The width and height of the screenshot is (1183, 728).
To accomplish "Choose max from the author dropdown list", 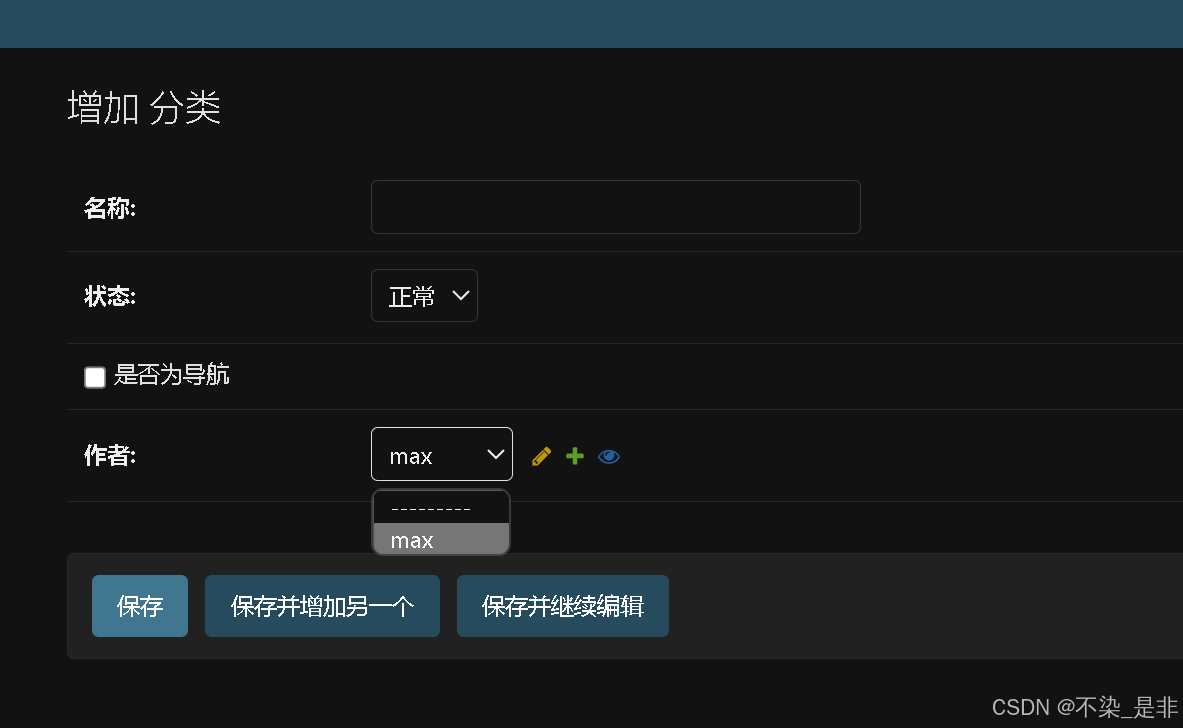I will pyautogui.click(x=441, y=539).
